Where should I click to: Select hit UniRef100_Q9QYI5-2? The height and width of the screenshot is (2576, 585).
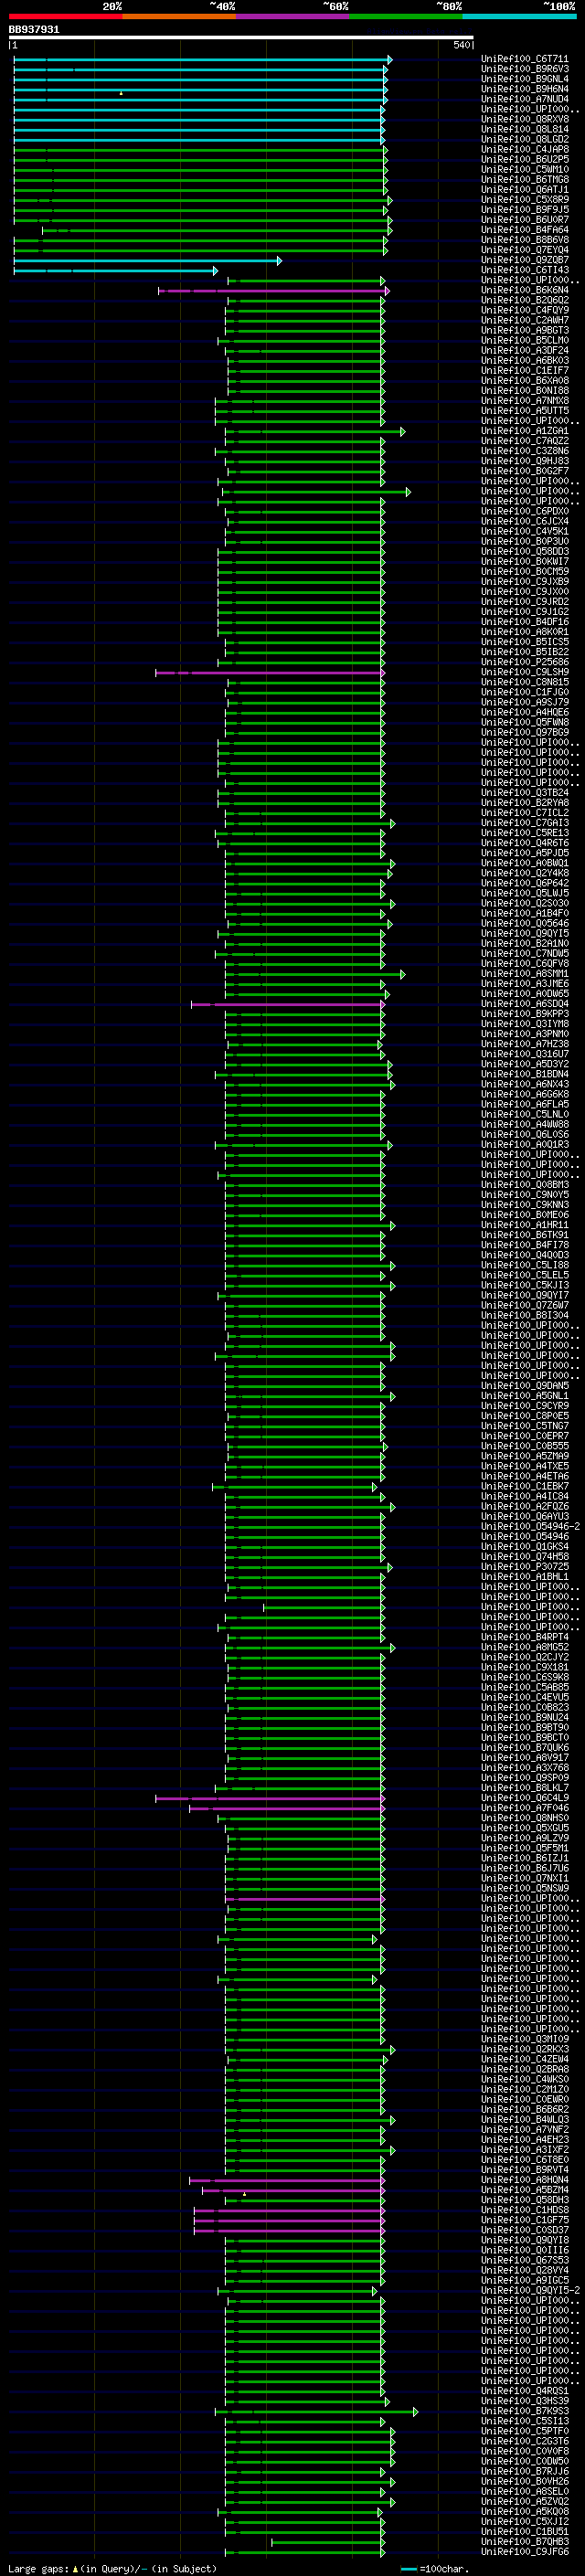point(530,2290)
